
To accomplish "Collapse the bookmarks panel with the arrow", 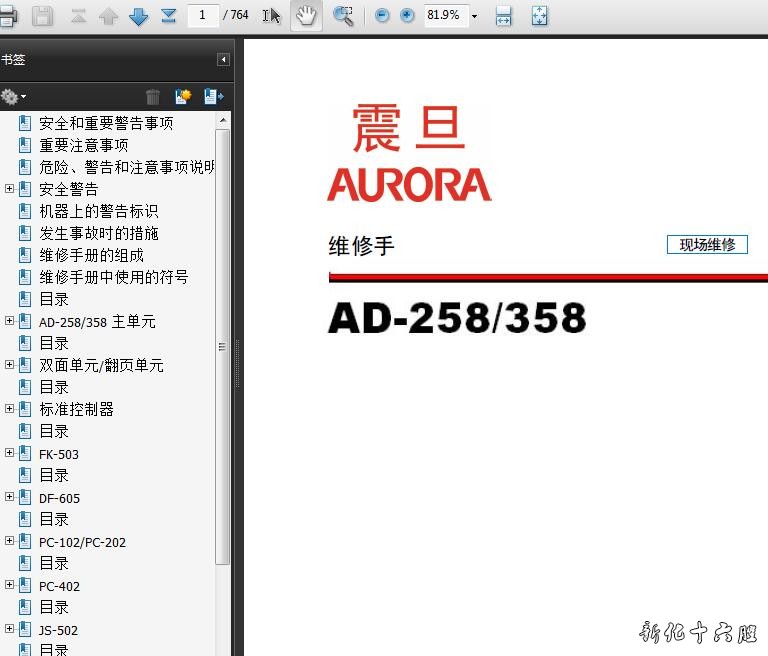I will 223,60.
